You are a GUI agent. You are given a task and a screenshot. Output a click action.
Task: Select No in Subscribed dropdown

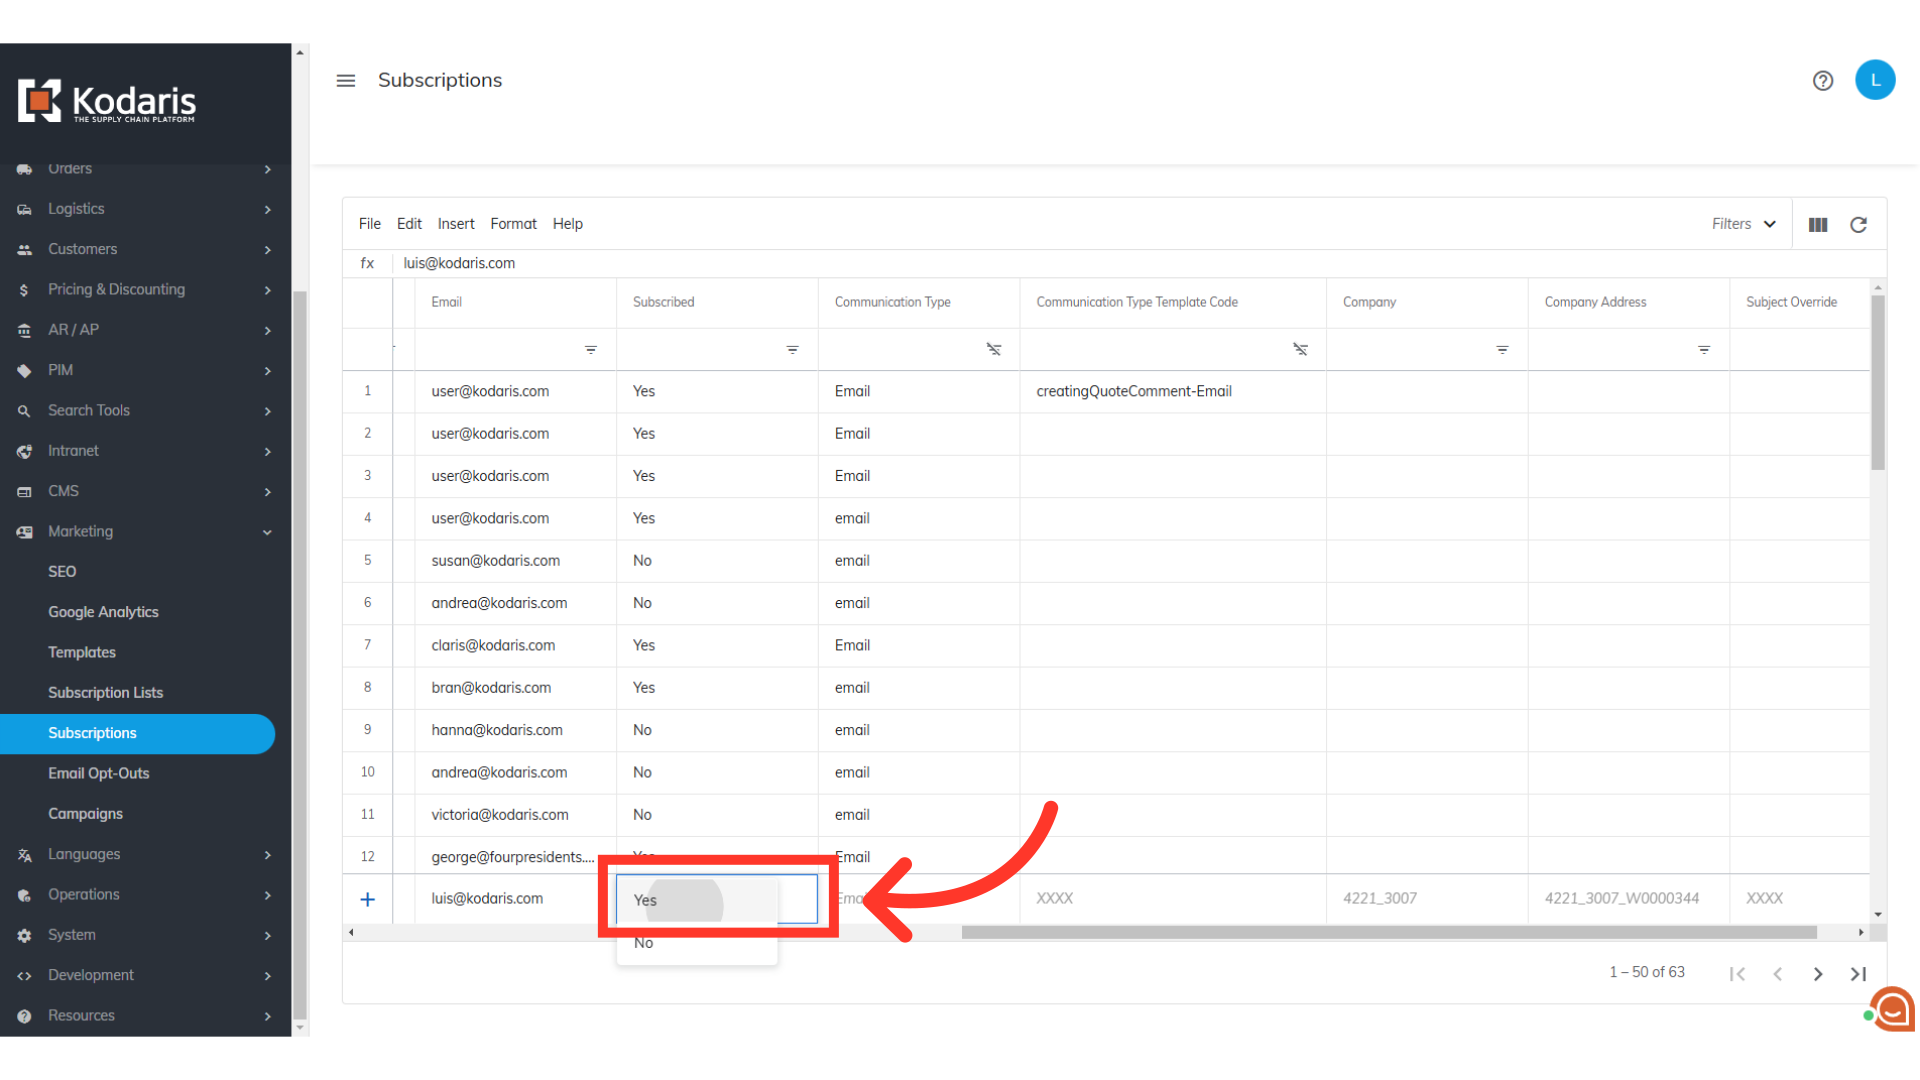pyautogui.click(x=644, y=943)
